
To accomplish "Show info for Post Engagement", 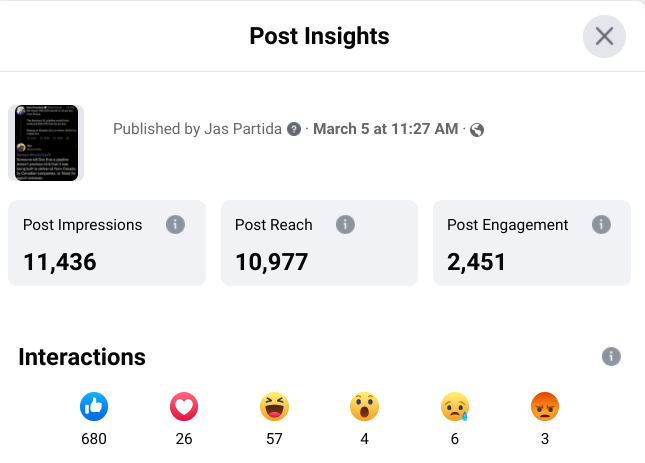I will 601,224.
